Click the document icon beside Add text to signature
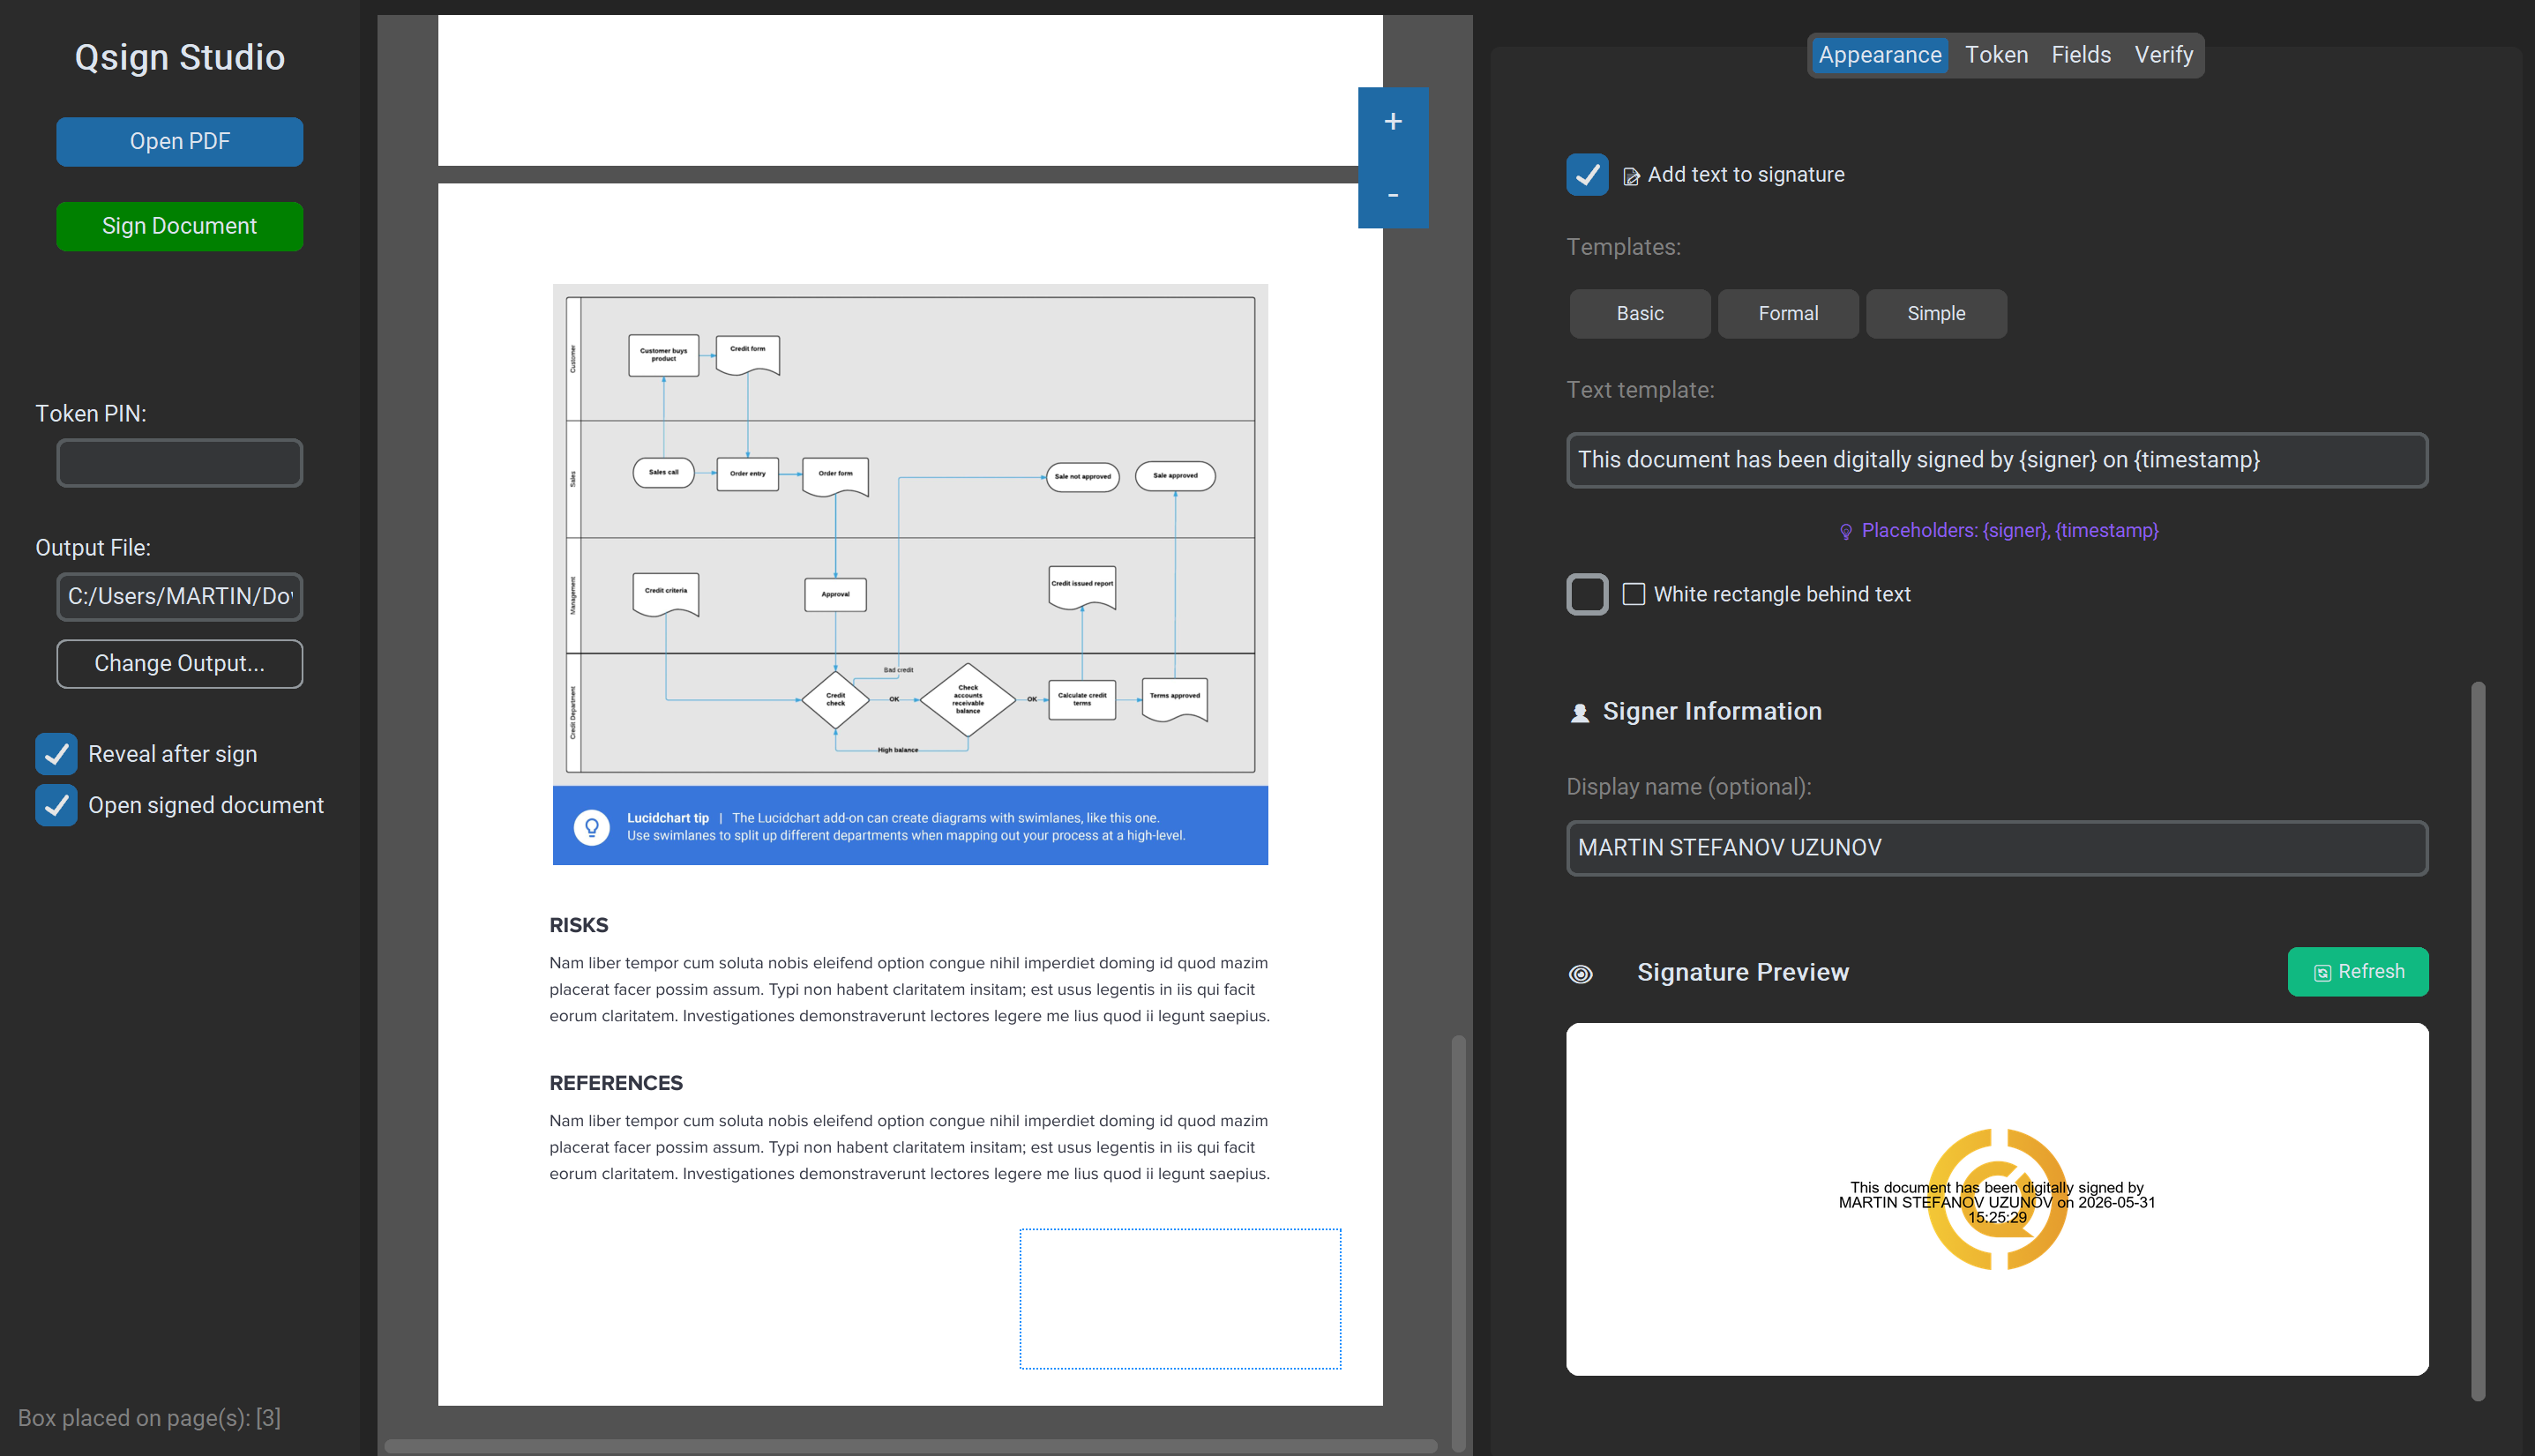 click(x=1631, y=176)
